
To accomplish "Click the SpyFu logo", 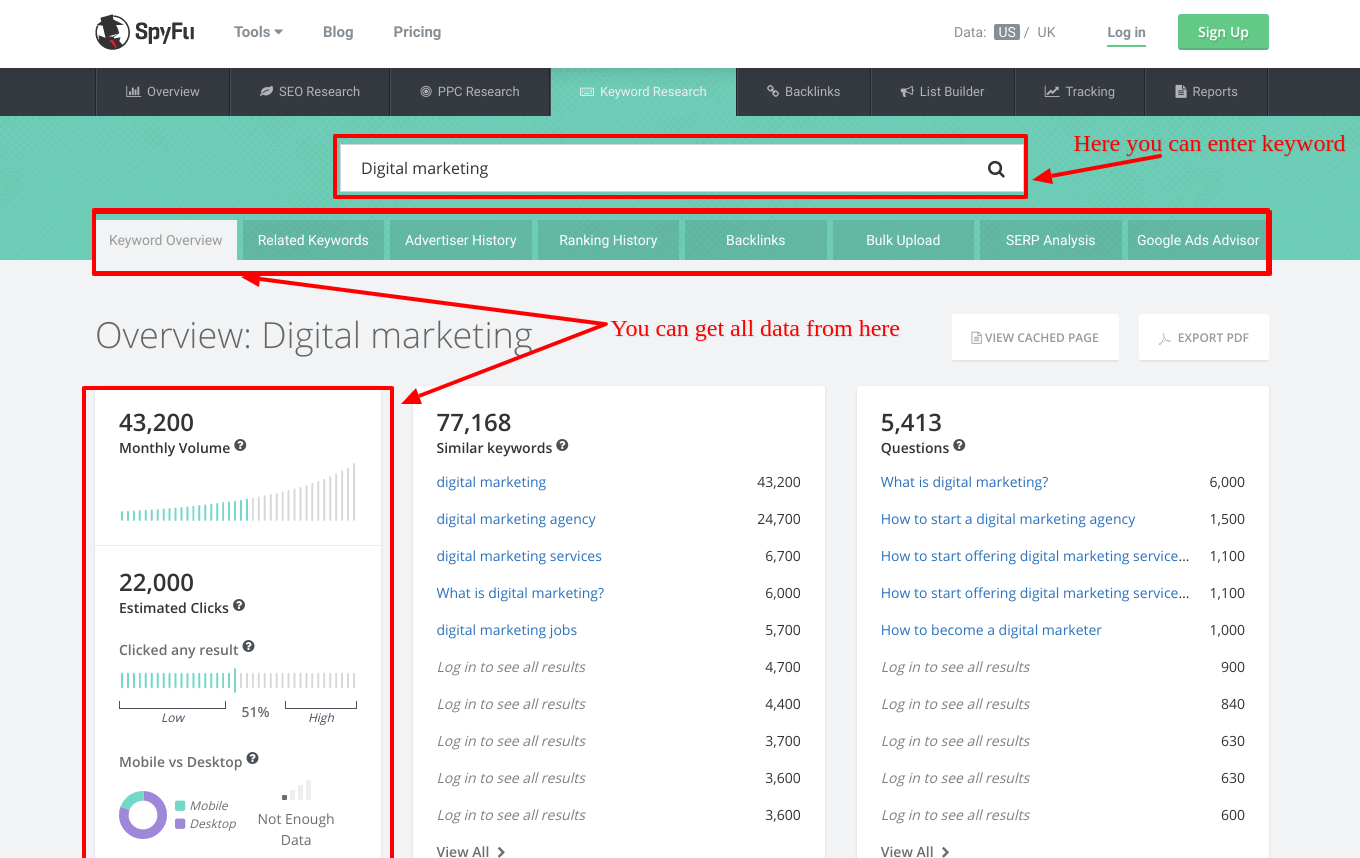I will point(145,32).
